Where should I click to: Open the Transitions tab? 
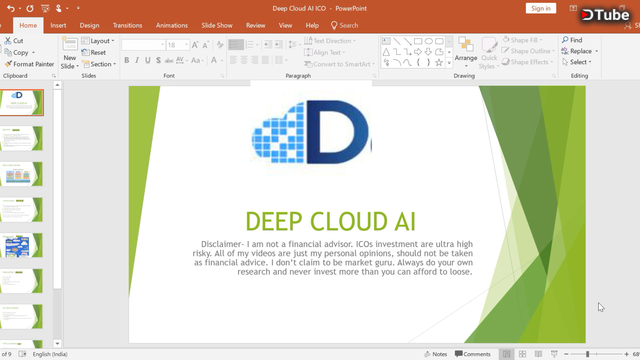click(127, 25)
